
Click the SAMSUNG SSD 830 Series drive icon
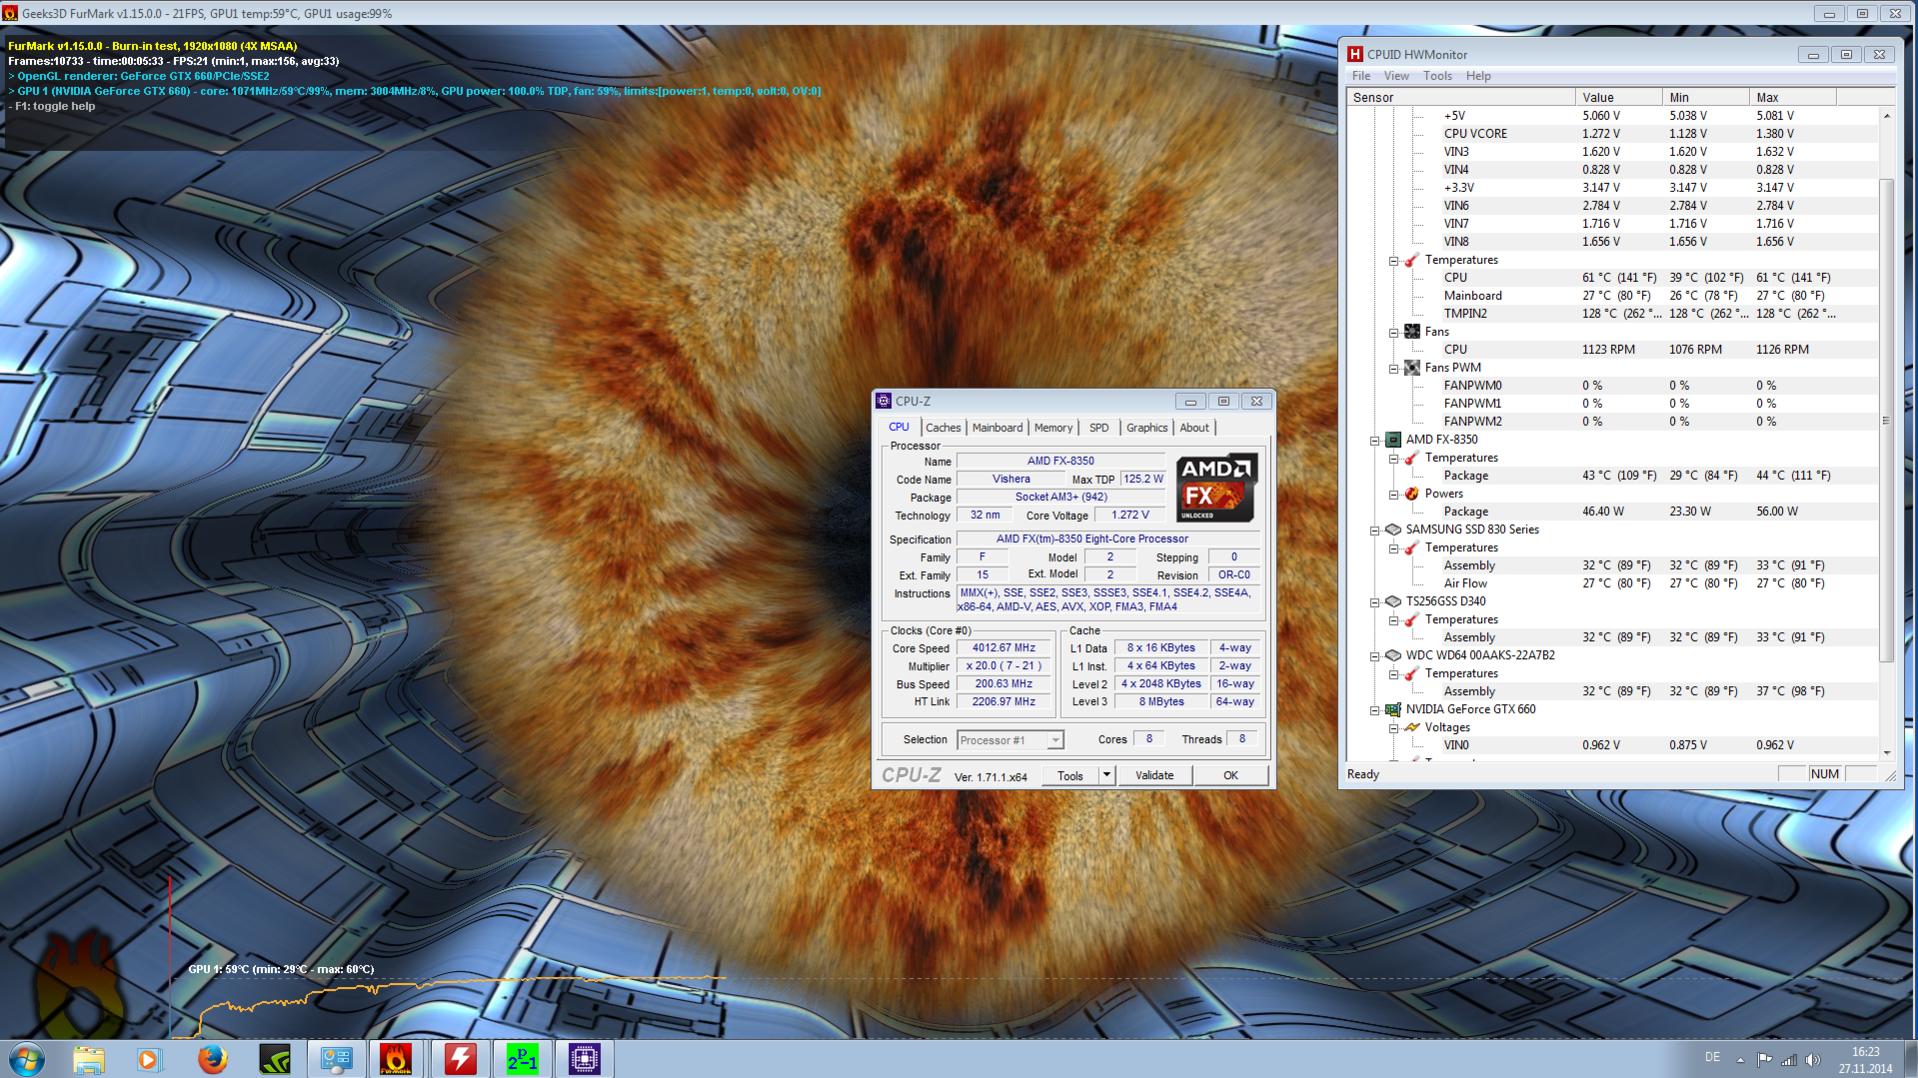point(1392,530)
